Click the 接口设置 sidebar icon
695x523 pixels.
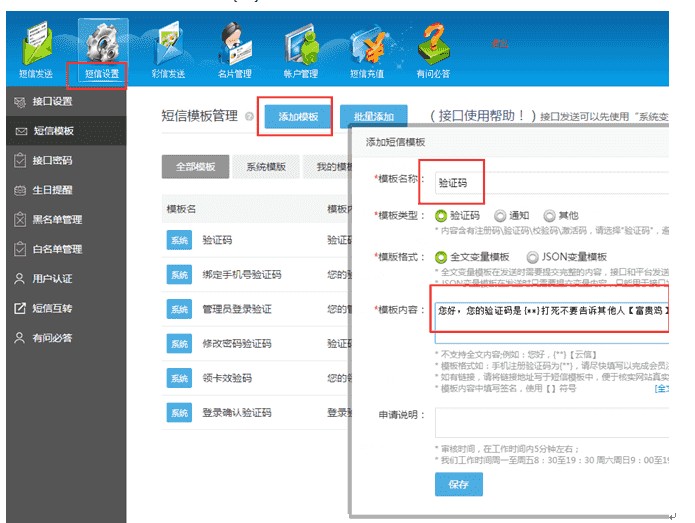coord(20,102)
